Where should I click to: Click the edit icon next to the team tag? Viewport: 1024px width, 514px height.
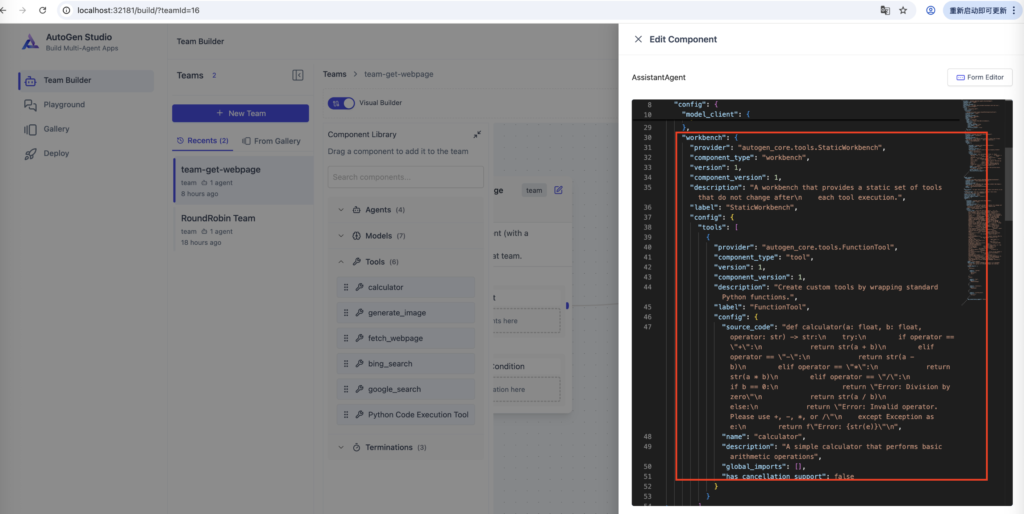[x=558, y=190]
